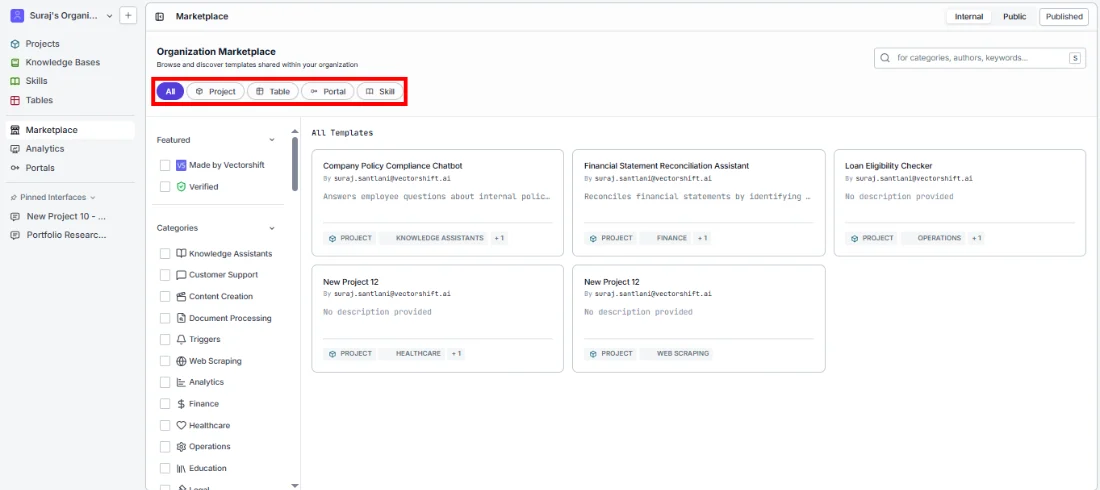The height and width of the screenshot is (490, 1100).
Task: Click the Healthcare heart icon
Action: tap(181, 425)
